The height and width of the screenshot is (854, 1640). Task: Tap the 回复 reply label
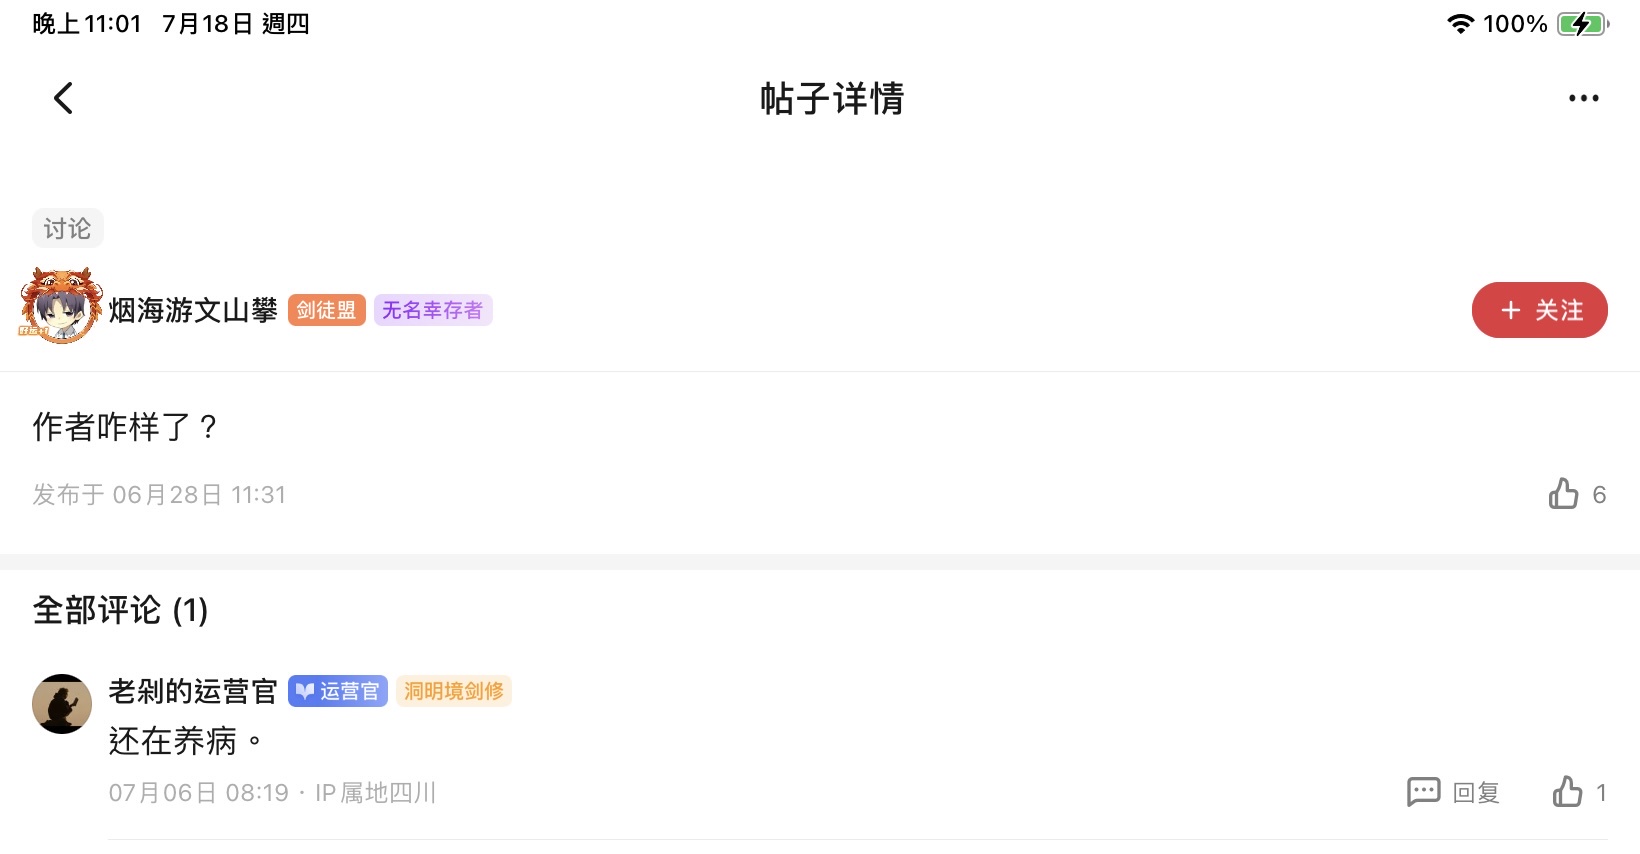coord(1476,793)
